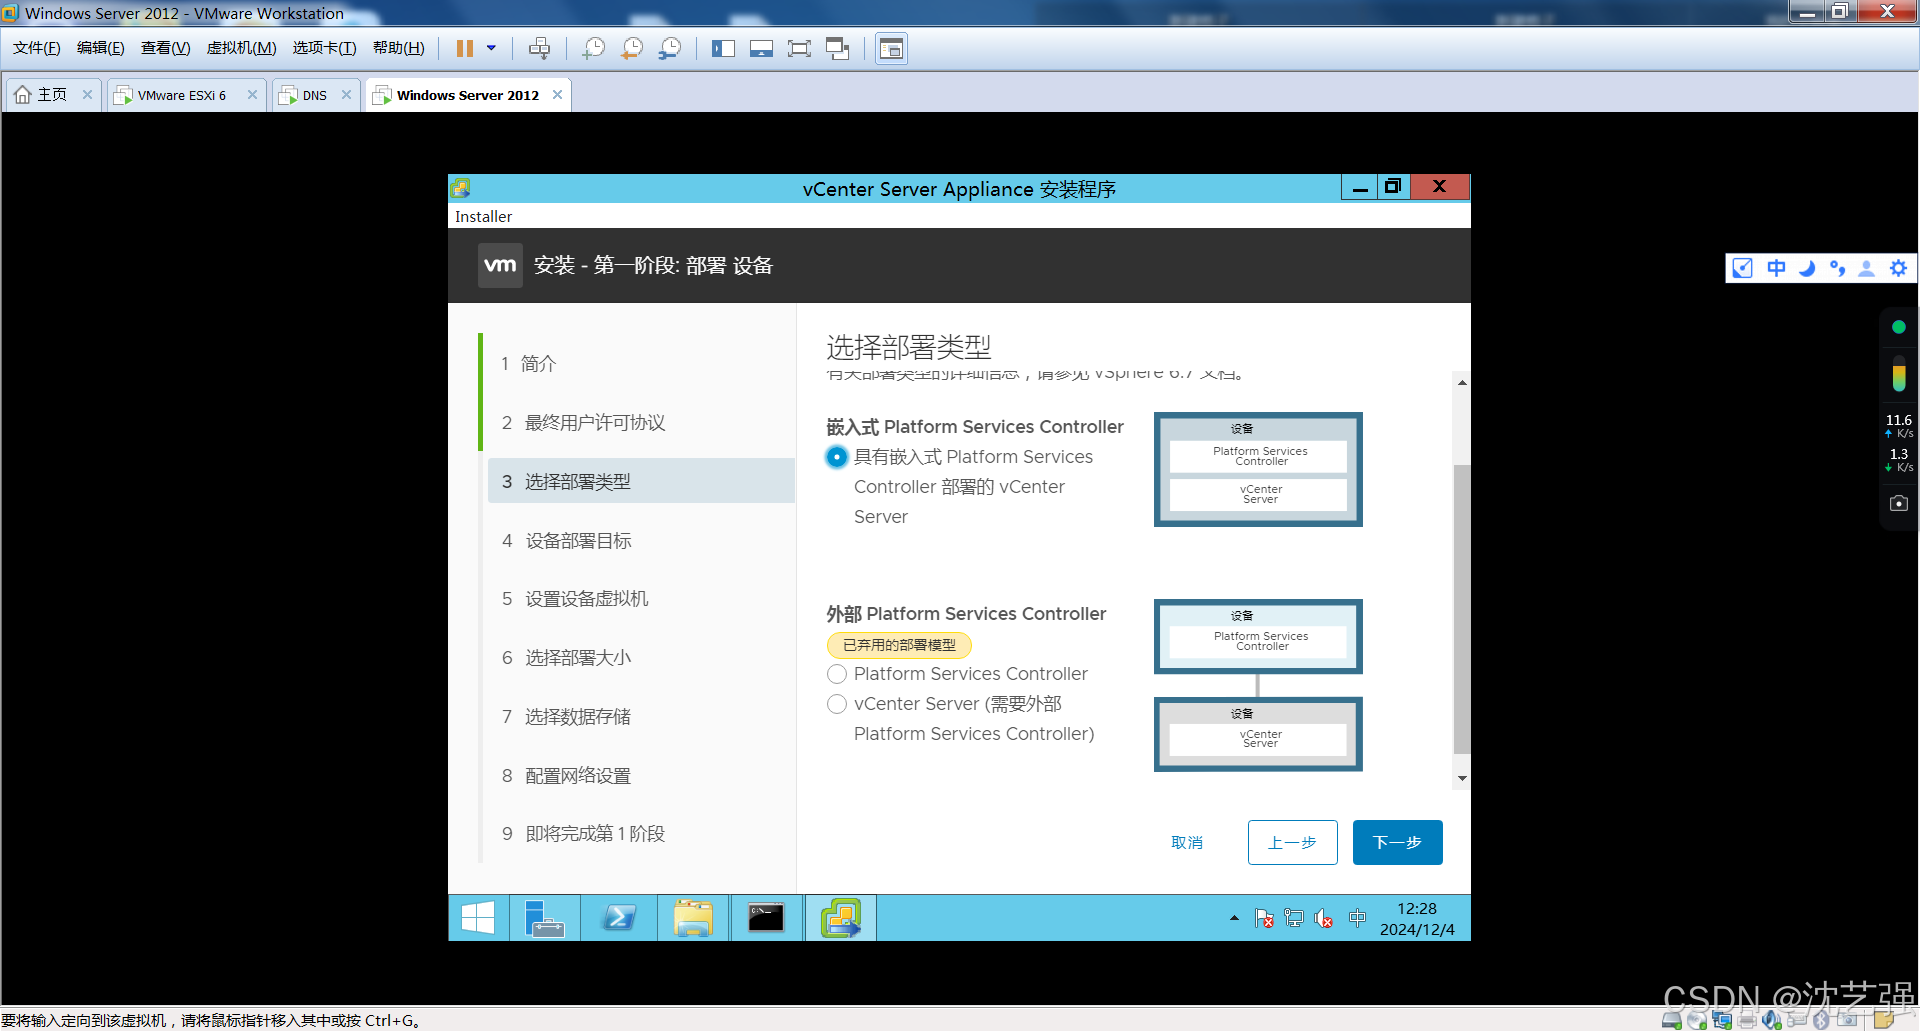Open the 虚拟机(M) menu

[241, 48]
